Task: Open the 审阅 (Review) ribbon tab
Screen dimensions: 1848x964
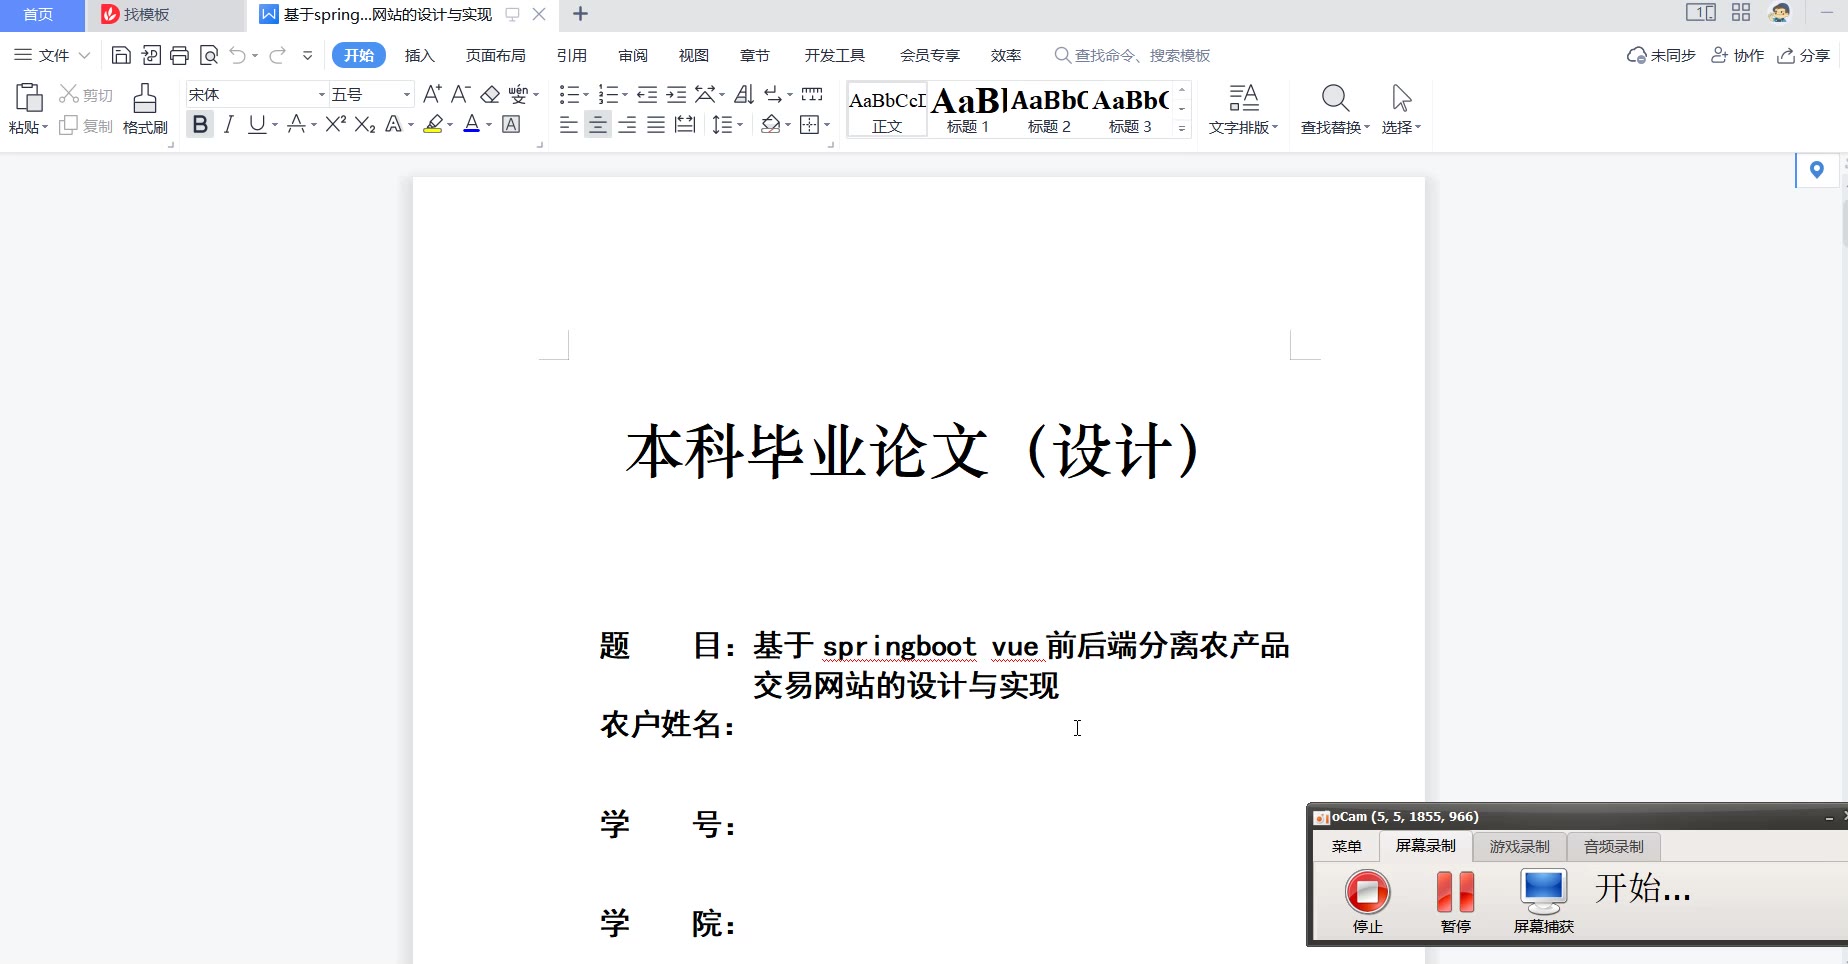Action: click(x=633, y=56)
